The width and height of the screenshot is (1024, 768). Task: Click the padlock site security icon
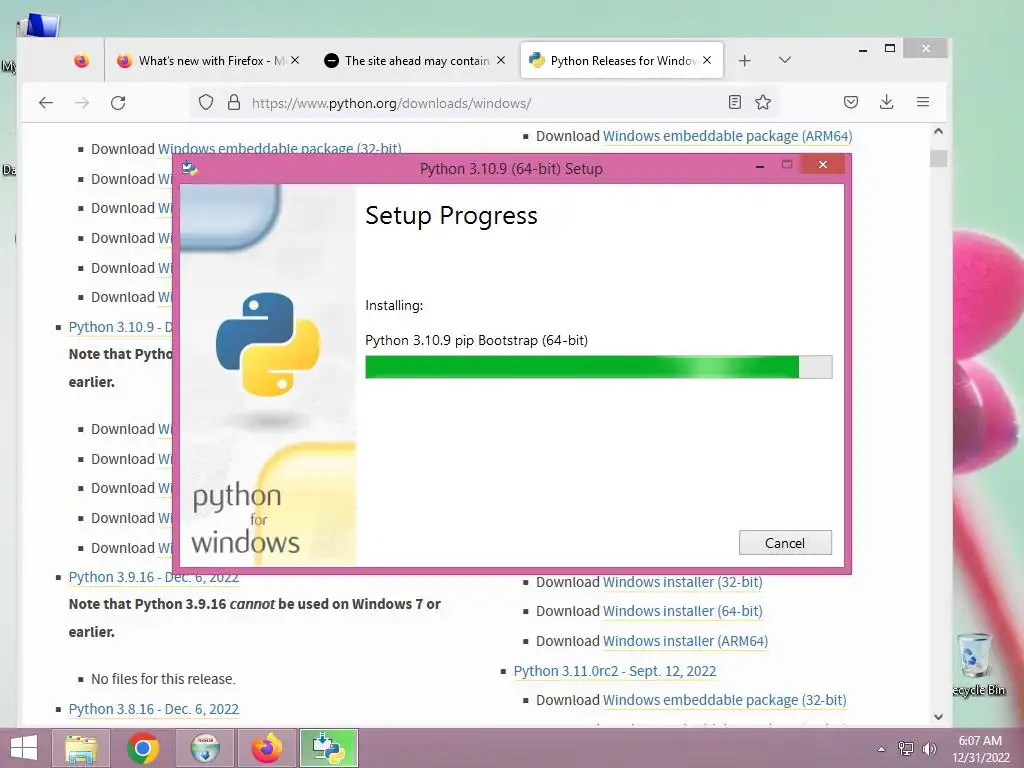(x=234, y=103)
